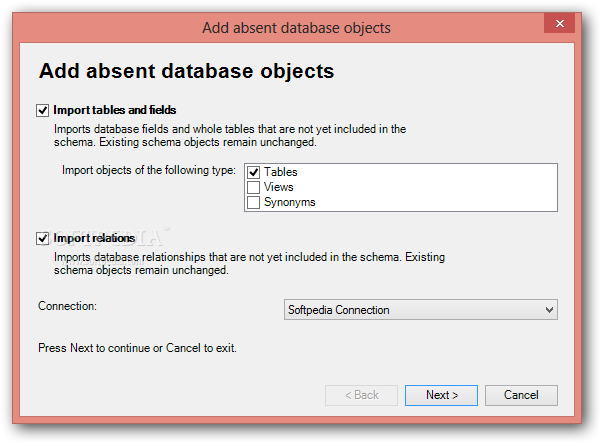The image size is (602, 444).
Task: Click the 'Import relations' label text
Action: pyautogui.click(x=94, y=239)
